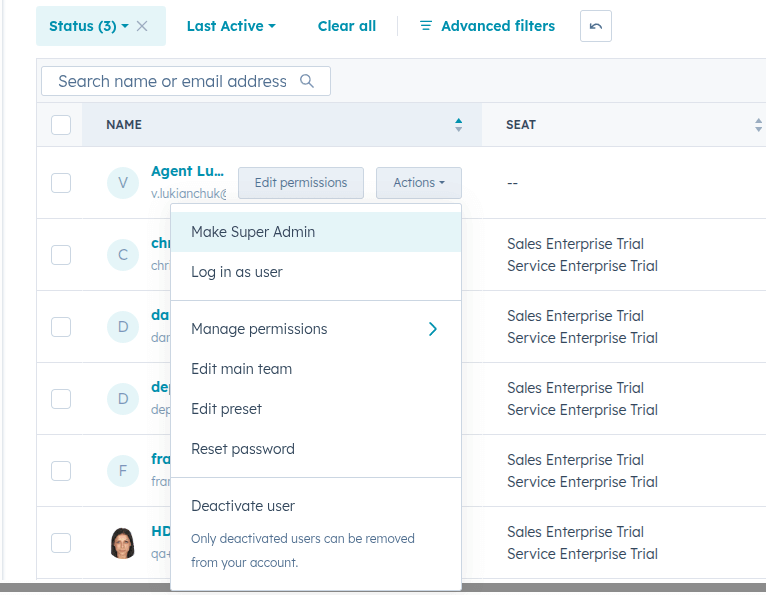
Task: Expand the Manage permissions submenu chevron
Action: tap(432, 329)
